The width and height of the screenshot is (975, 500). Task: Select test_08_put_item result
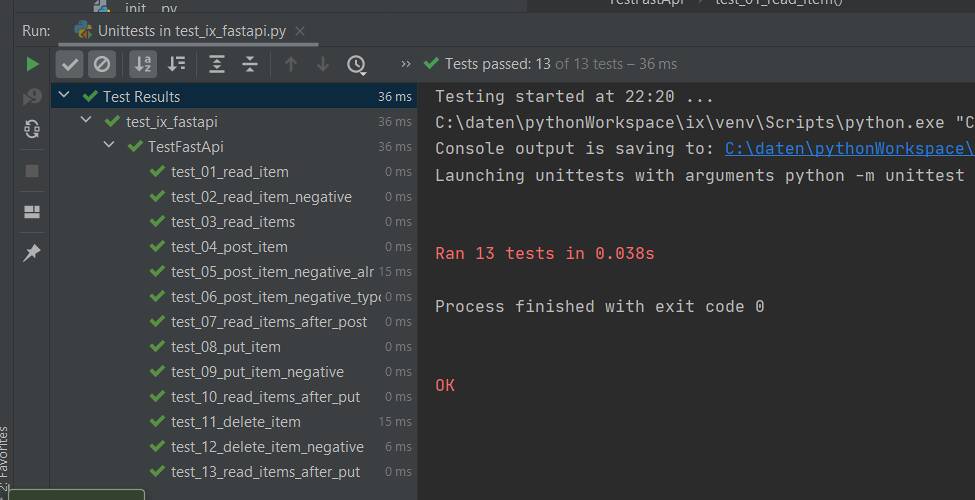234,346
